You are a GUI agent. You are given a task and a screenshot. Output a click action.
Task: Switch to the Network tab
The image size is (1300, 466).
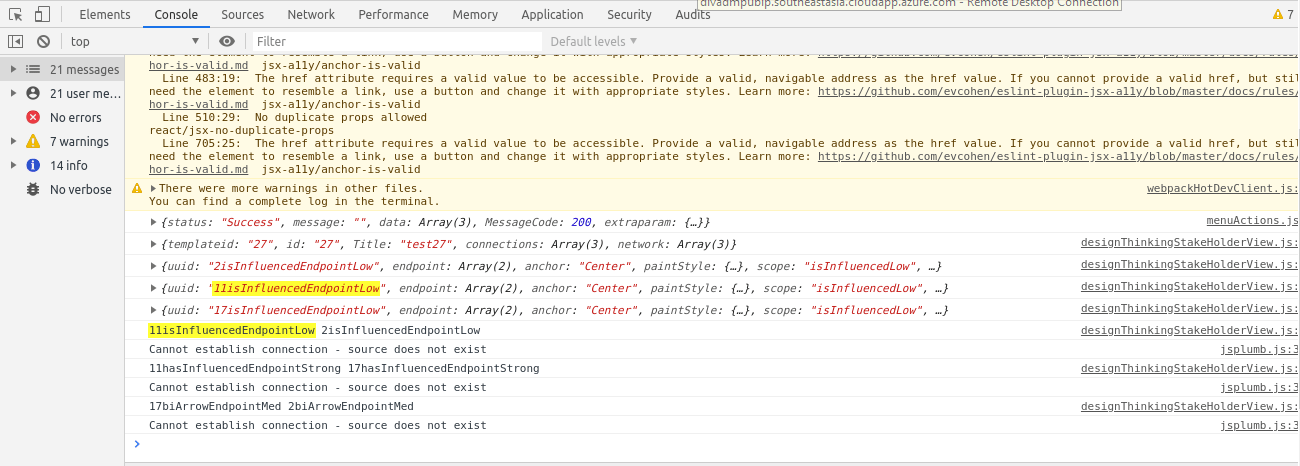(311, 14)
